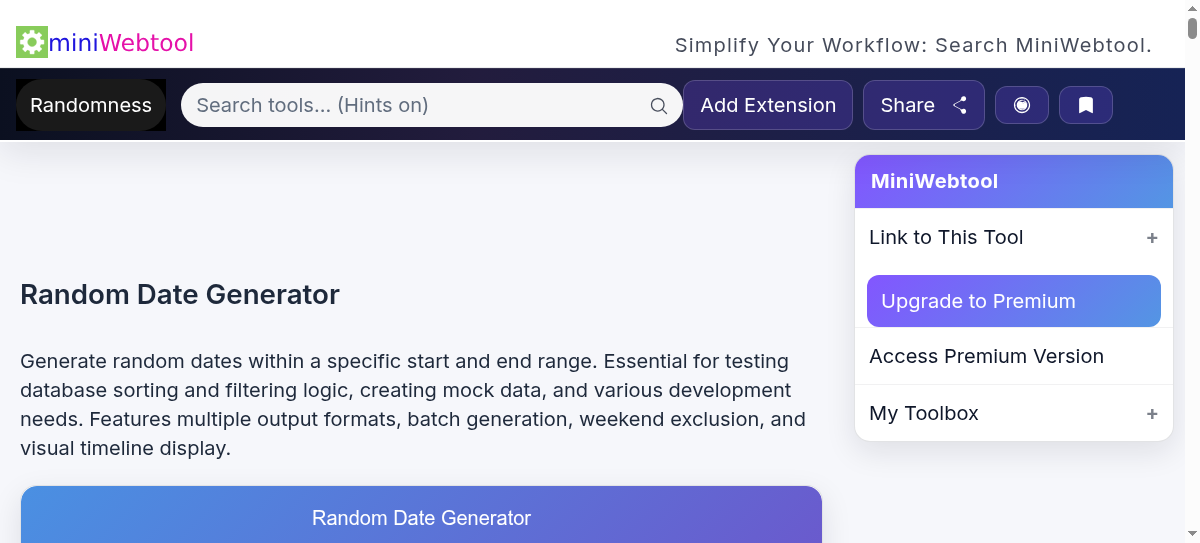This screenshot has width=1200, height=543.
Task: Click the green gear miniWebtool logo
Action: coord(32,42)
